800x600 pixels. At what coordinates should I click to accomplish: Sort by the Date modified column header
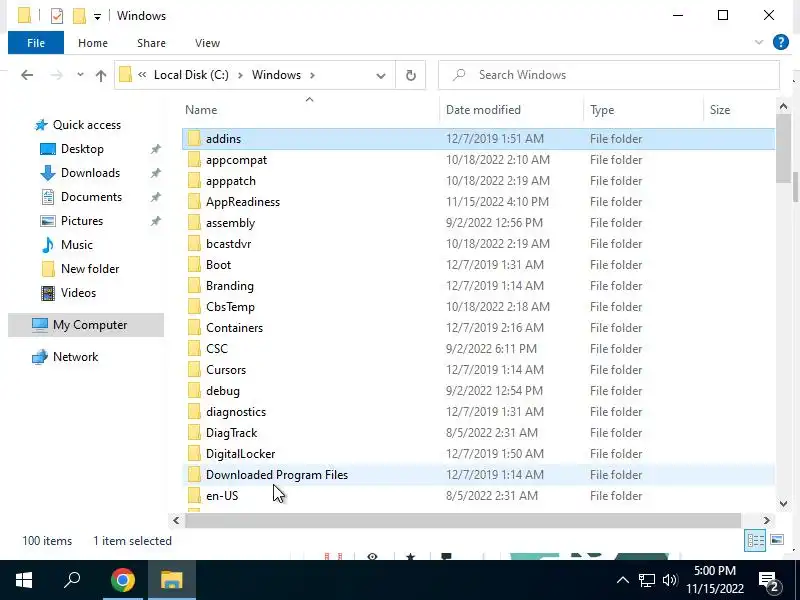point(483,110)
